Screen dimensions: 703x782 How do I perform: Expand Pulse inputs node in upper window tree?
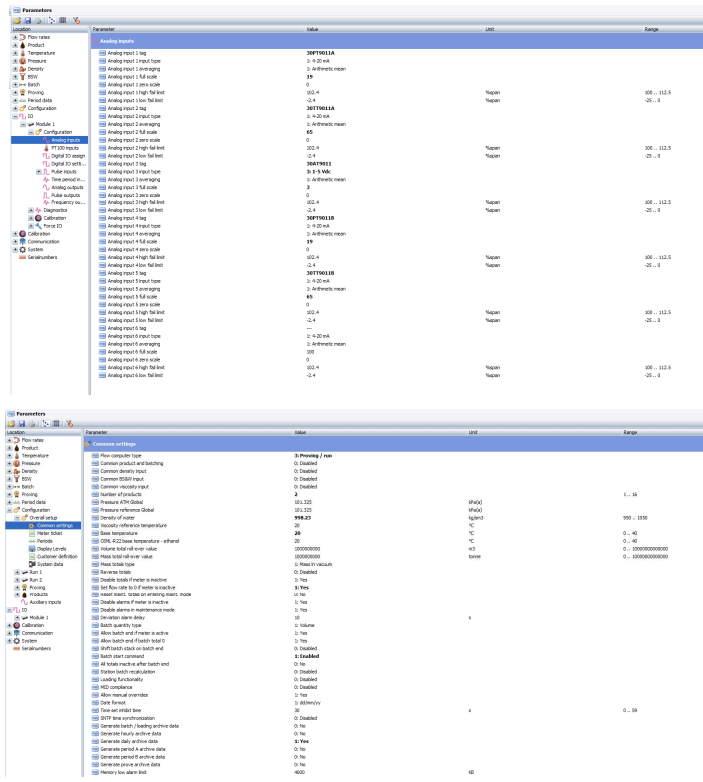(x=39, y=172)
